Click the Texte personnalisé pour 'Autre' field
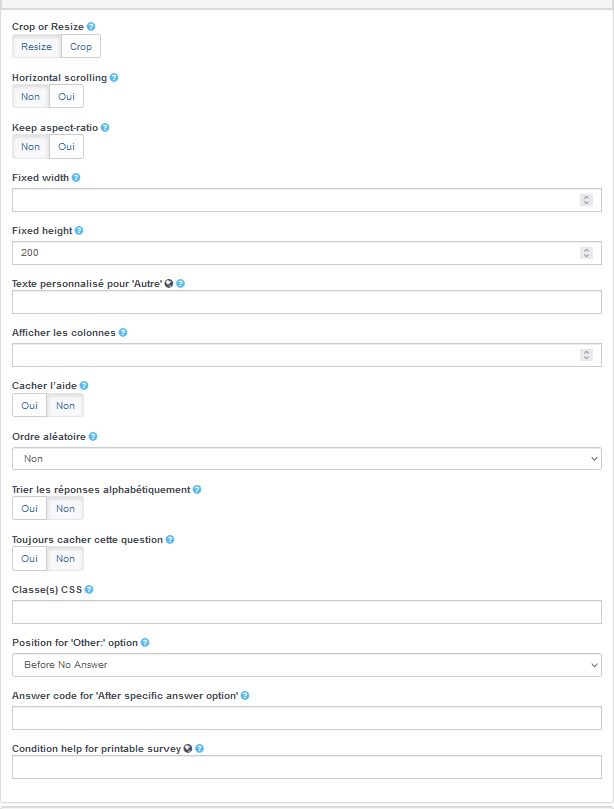This screenshot has height=809, width=614. click(306, 303)
